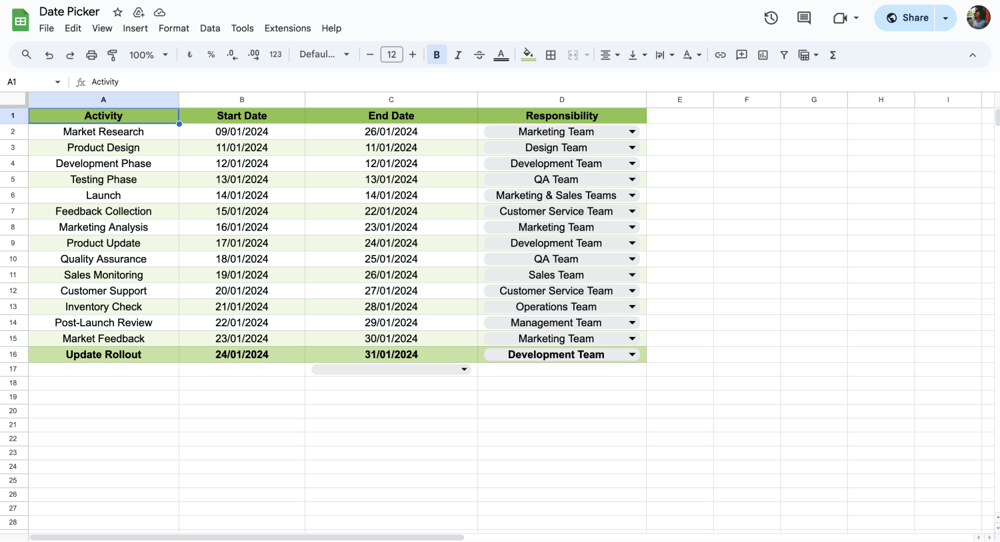Open the font family dropdown
This screenshot has height=542, width=1000.
[324, 55]
